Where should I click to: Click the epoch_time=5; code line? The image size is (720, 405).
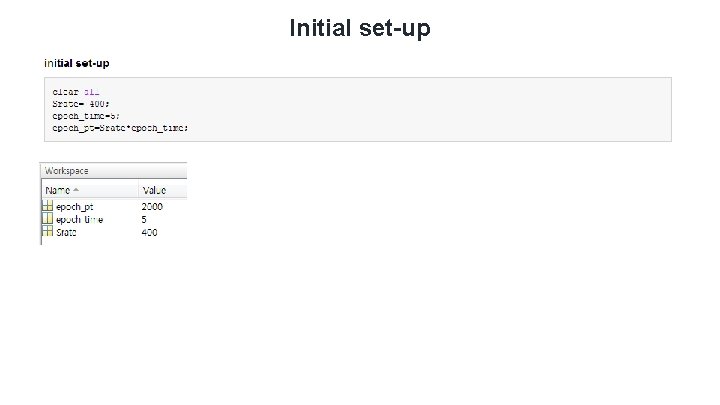(x=86, y=116)
